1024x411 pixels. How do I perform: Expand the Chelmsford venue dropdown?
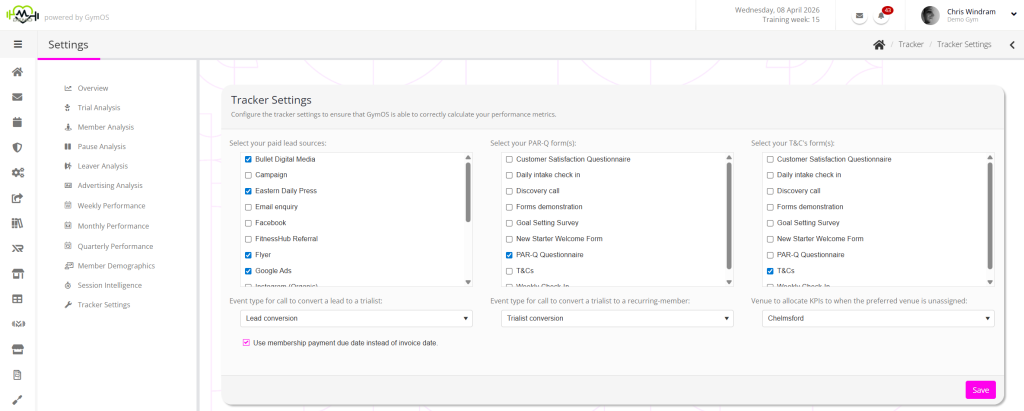click(876, 318)
